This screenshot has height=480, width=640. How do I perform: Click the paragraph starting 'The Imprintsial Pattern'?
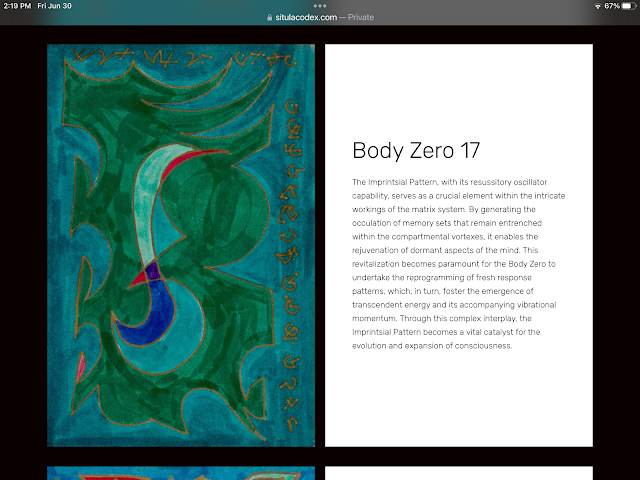(458, 264)
